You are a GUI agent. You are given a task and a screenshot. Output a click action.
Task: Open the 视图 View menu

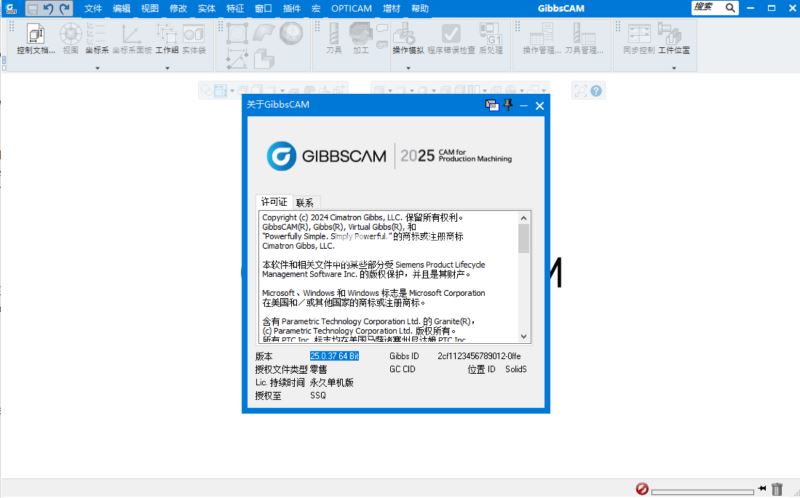pos(150,9)
